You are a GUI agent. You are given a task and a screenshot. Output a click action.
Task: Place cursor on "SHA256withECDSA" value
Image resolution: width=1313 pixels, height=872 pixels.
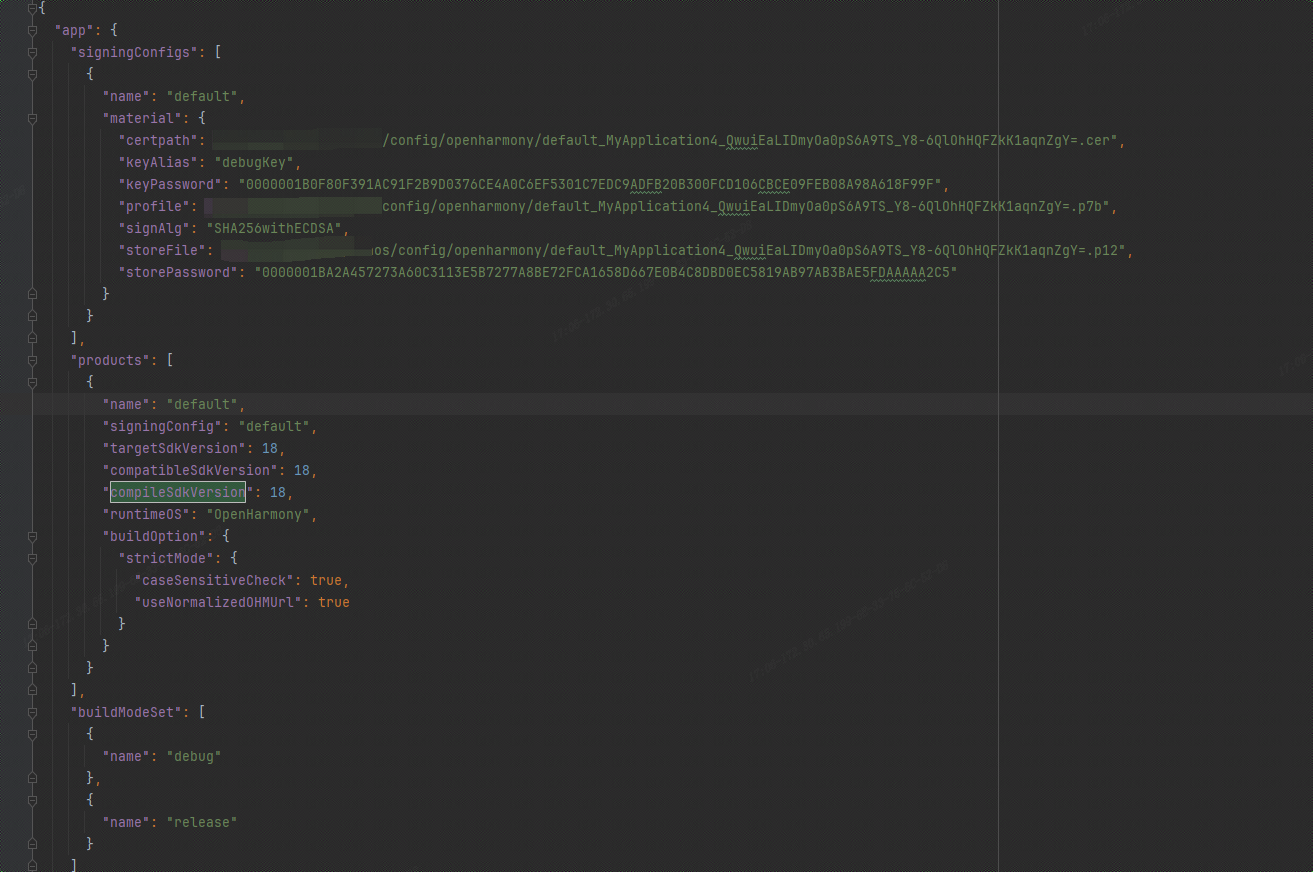pos(275,228)
